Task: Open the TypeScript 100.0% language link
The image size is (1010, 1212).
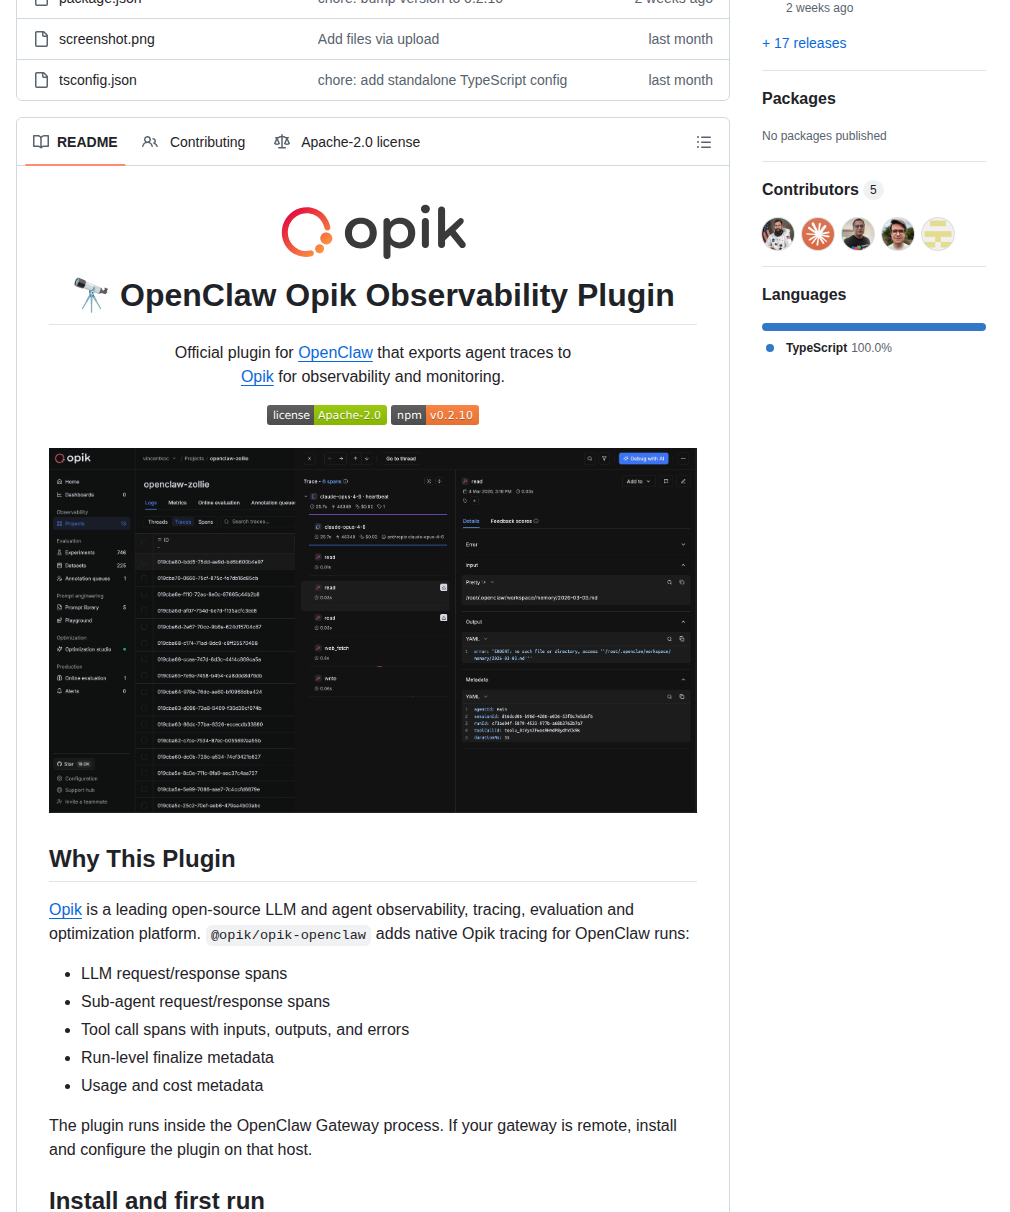Action: 838,348
